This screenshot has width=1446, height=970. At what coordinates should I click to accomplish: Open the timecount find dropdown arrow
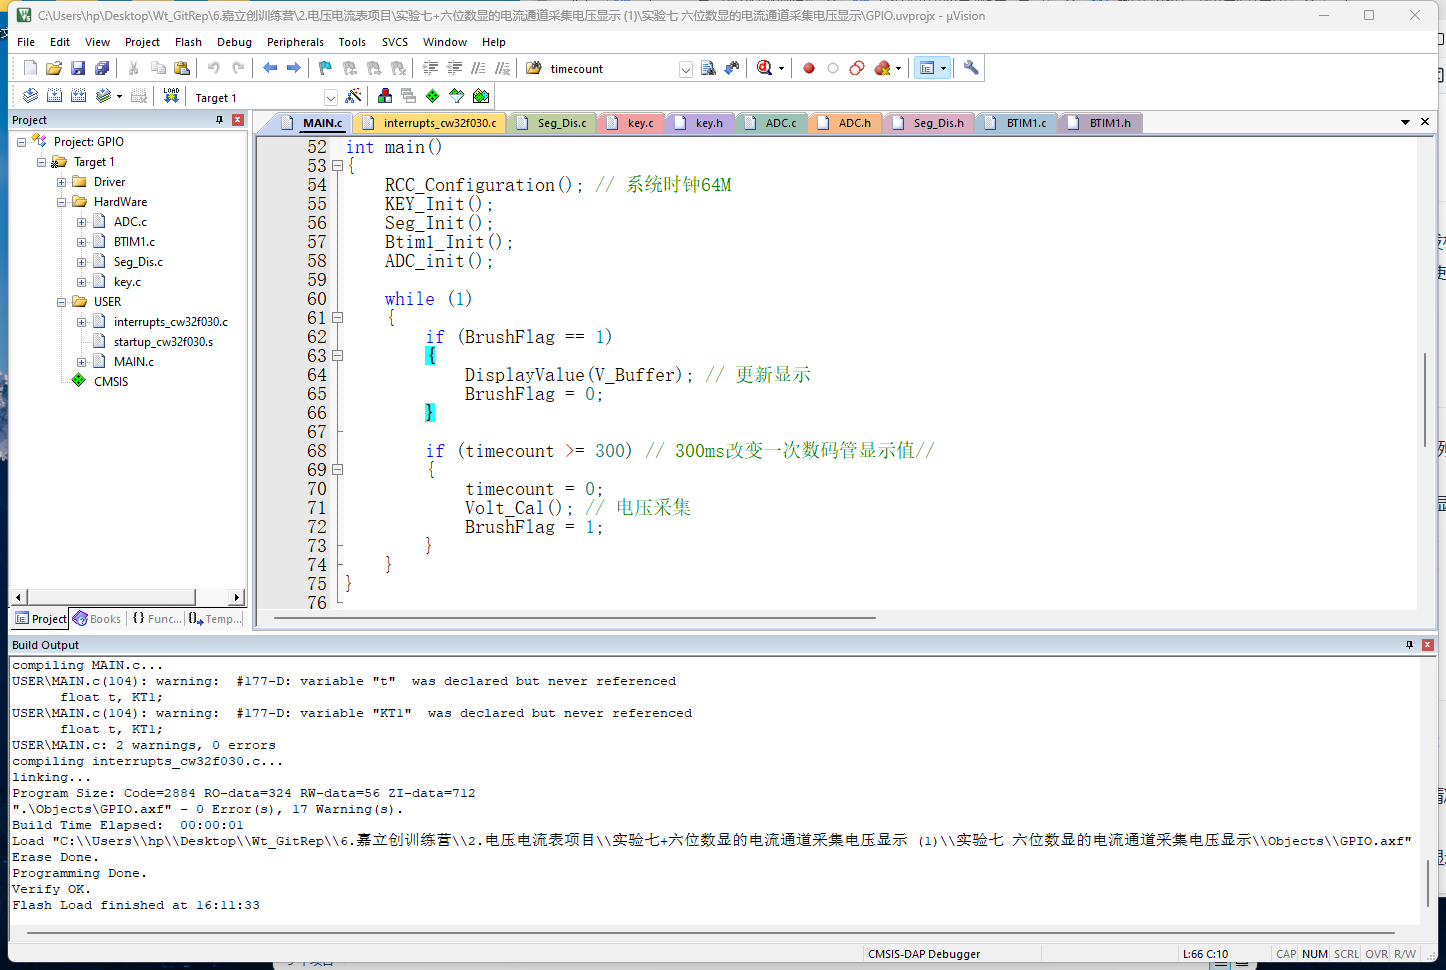click(686, 69)
